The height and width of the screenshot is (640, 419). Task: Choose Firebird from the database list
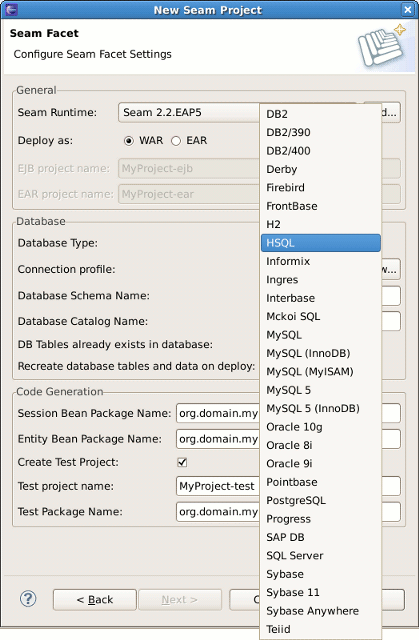[321, 188]
